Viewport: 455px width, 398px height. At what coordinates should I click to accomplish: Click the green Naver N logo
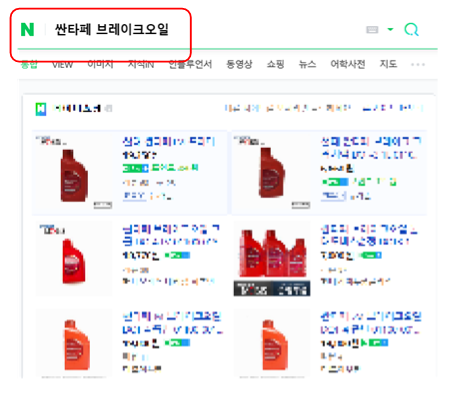coord(27,29)
